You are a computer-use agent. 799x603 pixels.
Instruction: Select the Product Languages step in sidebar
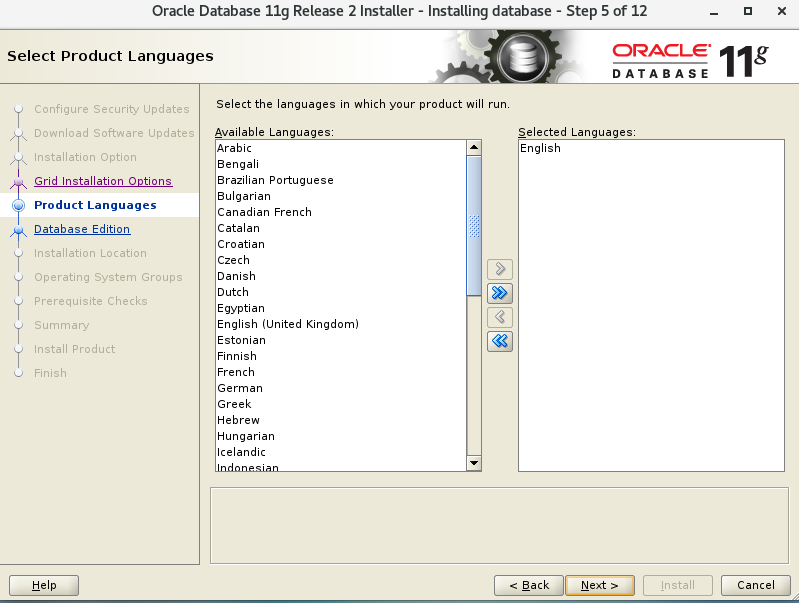click(x=95, y=205)
